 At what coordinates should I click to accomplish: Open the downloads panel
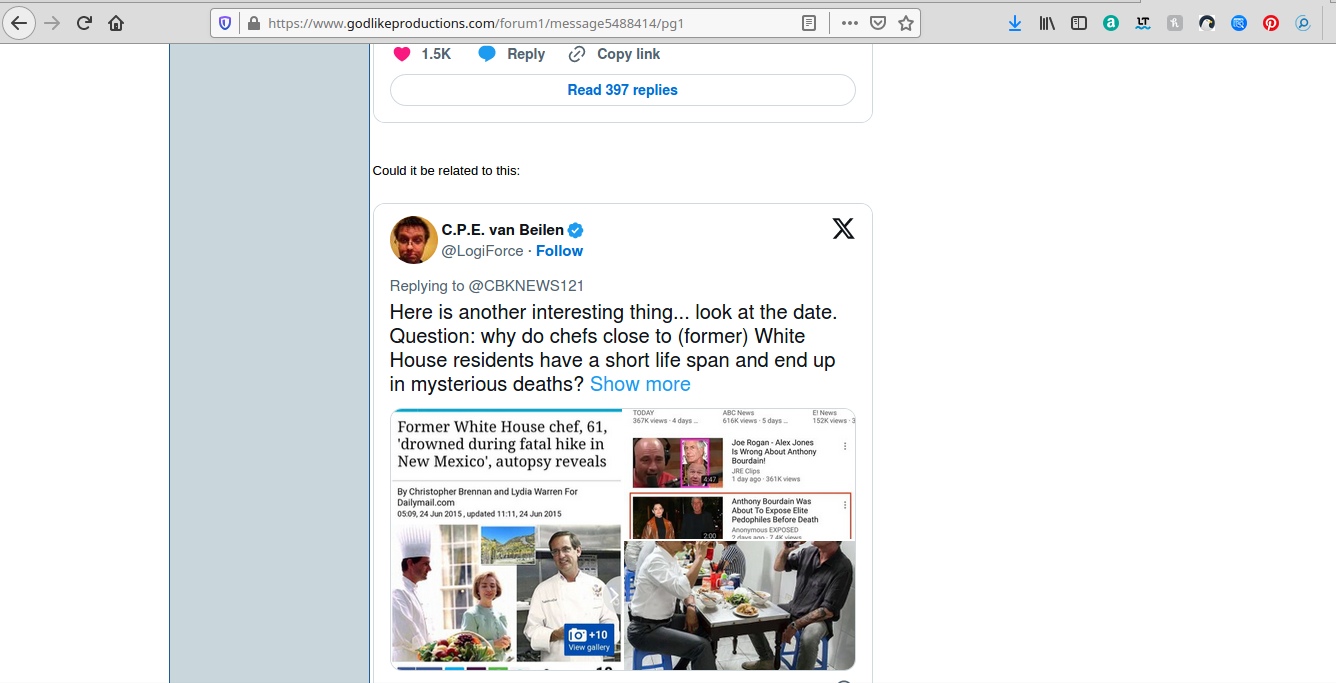(x=1015, y=23)
